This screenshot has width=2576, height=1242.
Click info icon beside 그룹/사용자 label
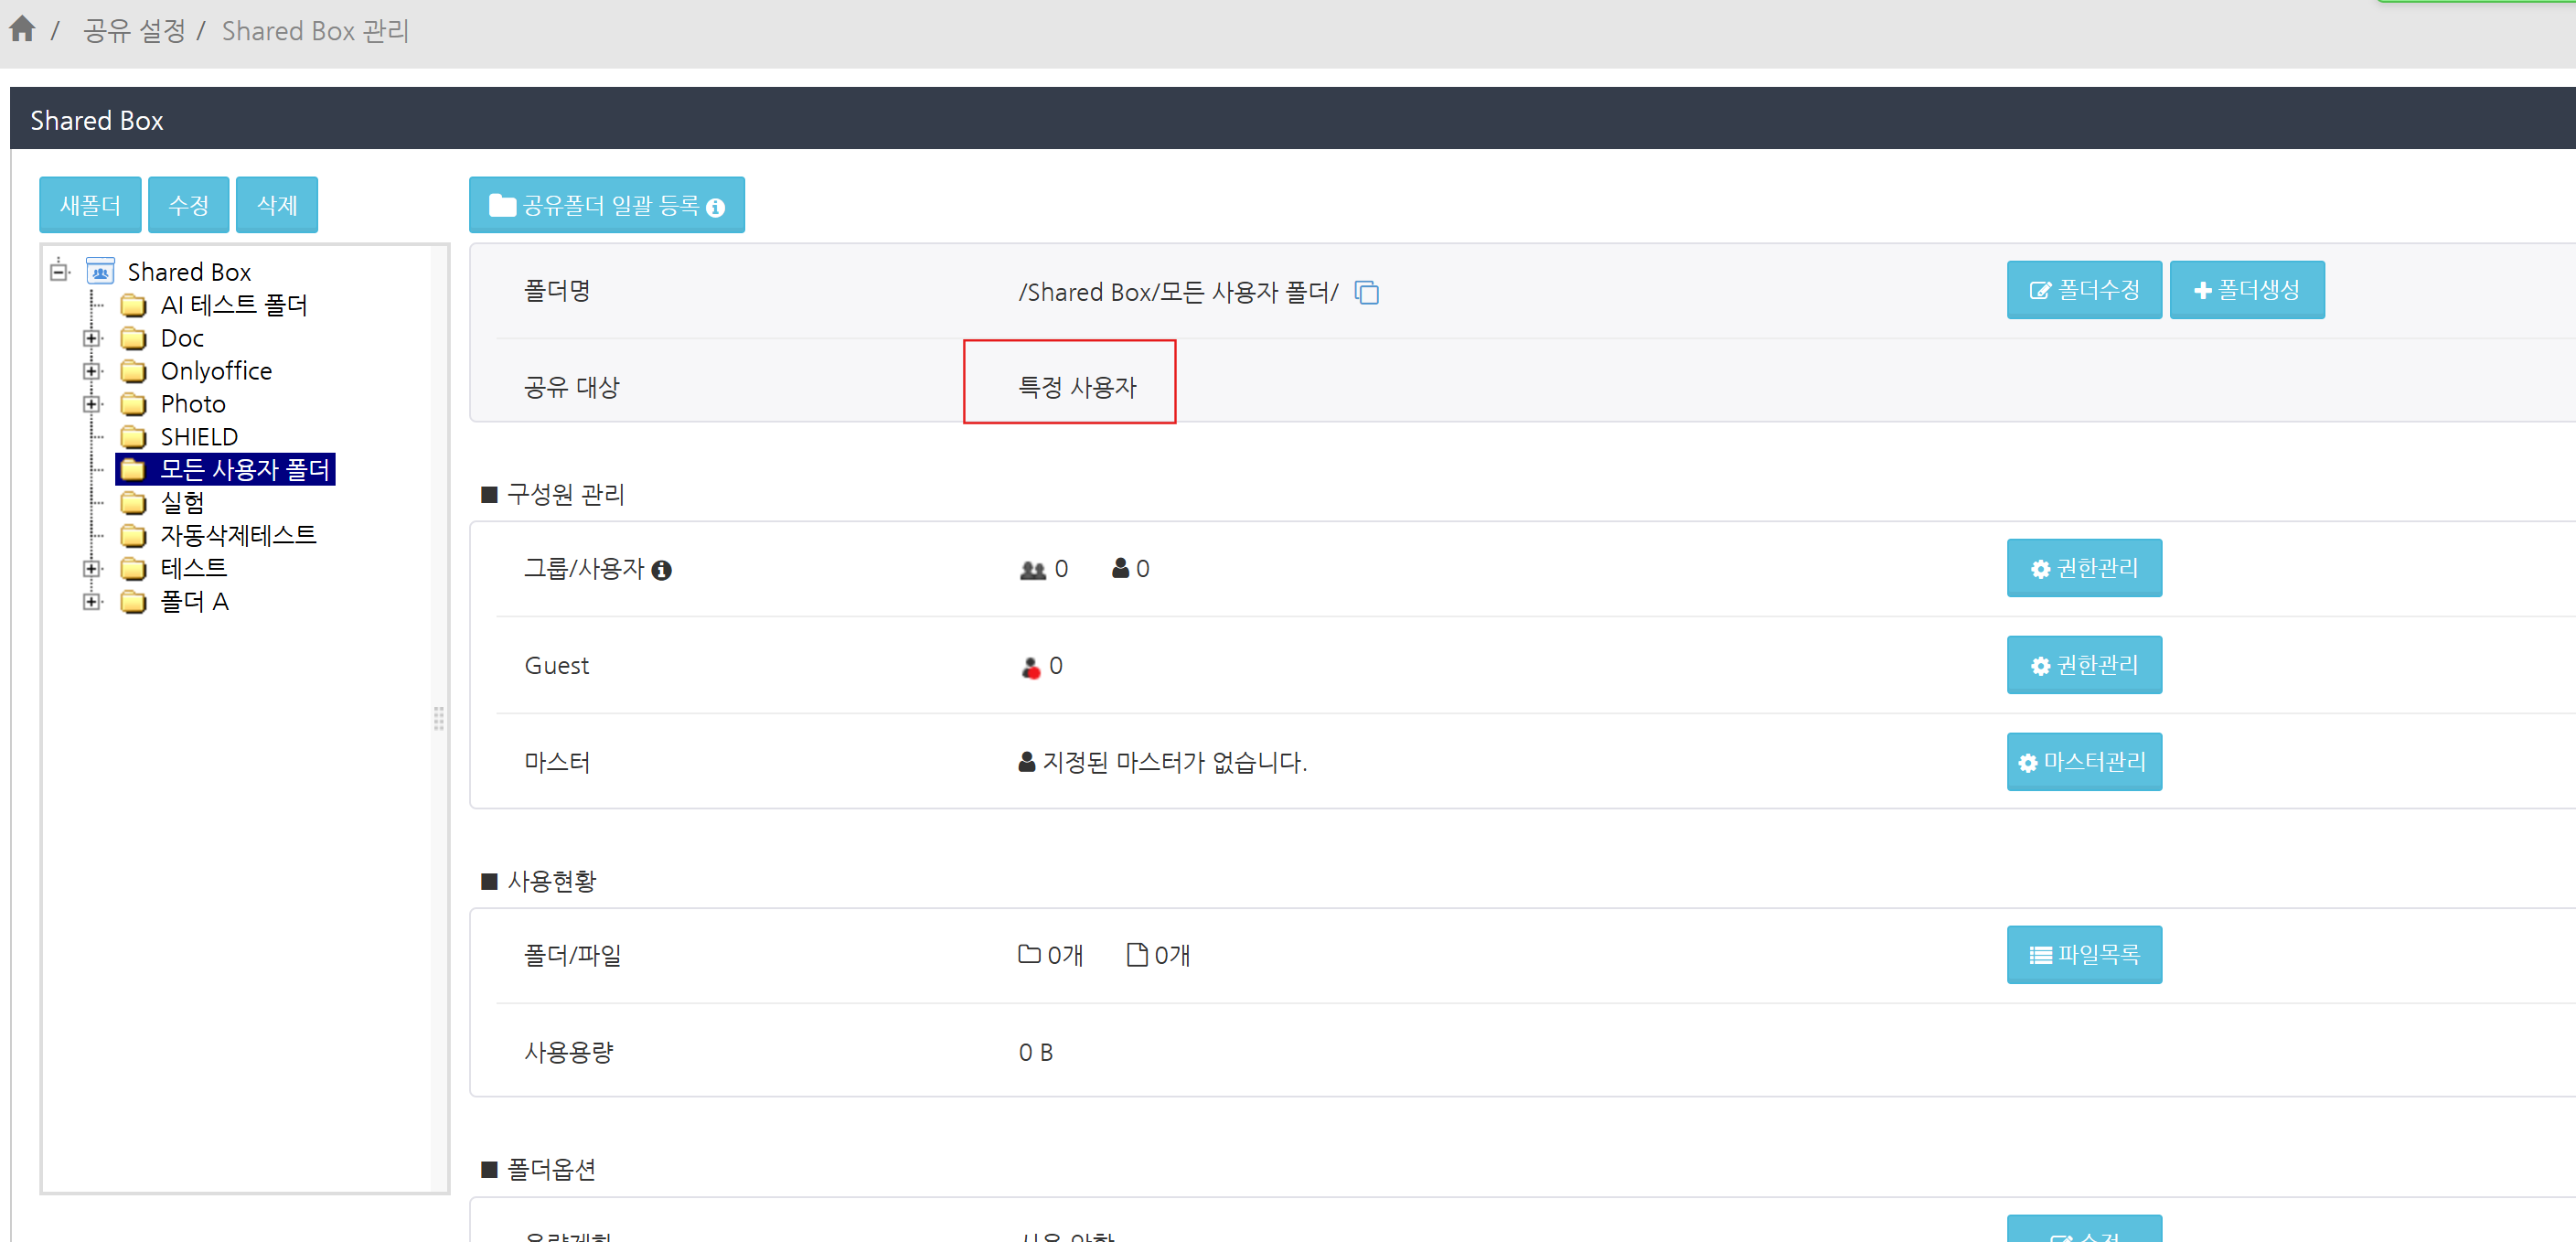point(661,570)
